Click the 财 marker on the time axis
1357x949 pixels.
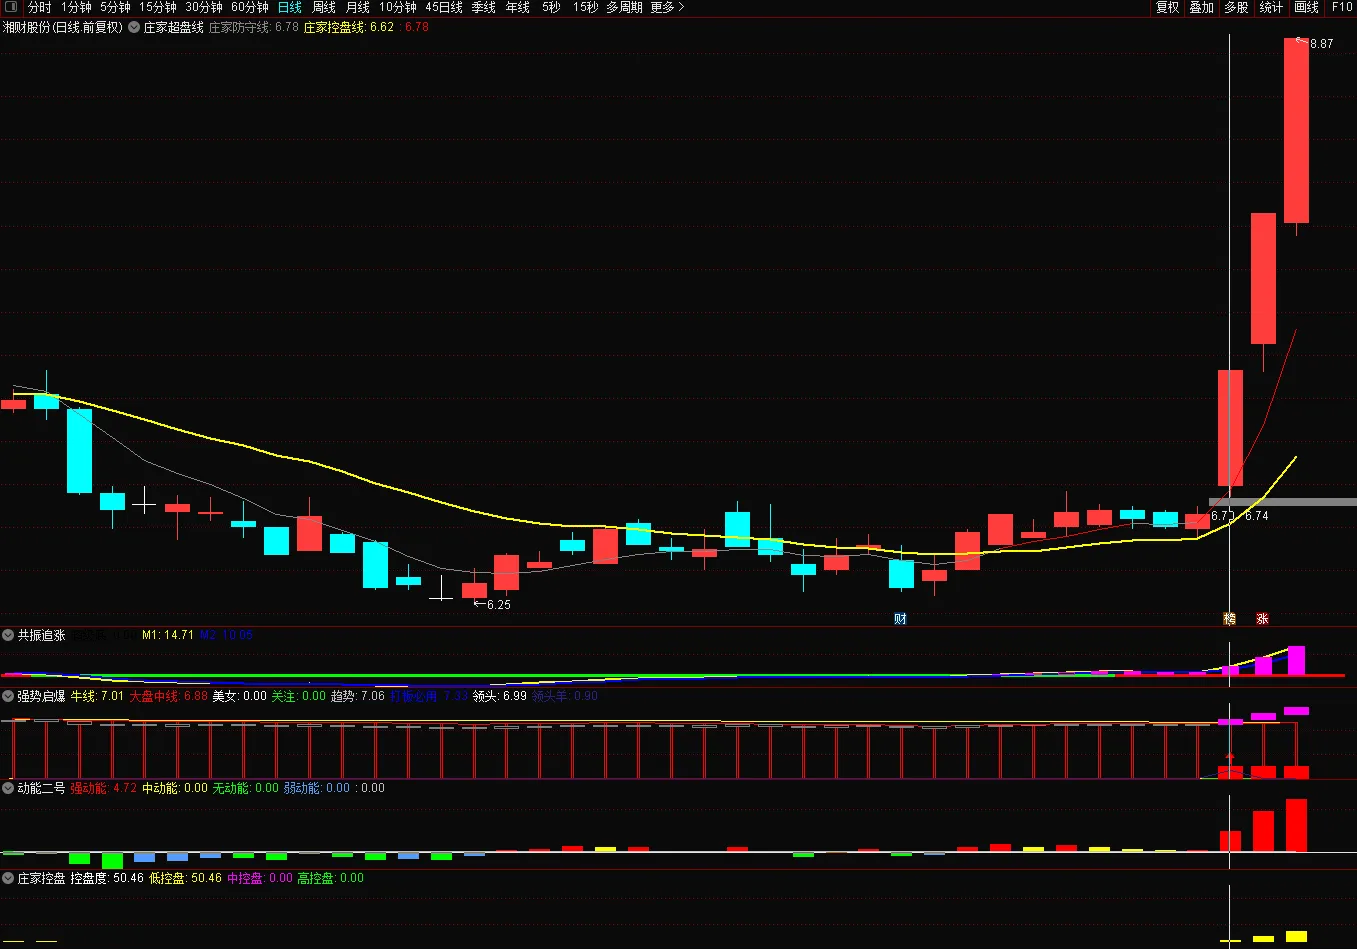click(x=900, y=619)
